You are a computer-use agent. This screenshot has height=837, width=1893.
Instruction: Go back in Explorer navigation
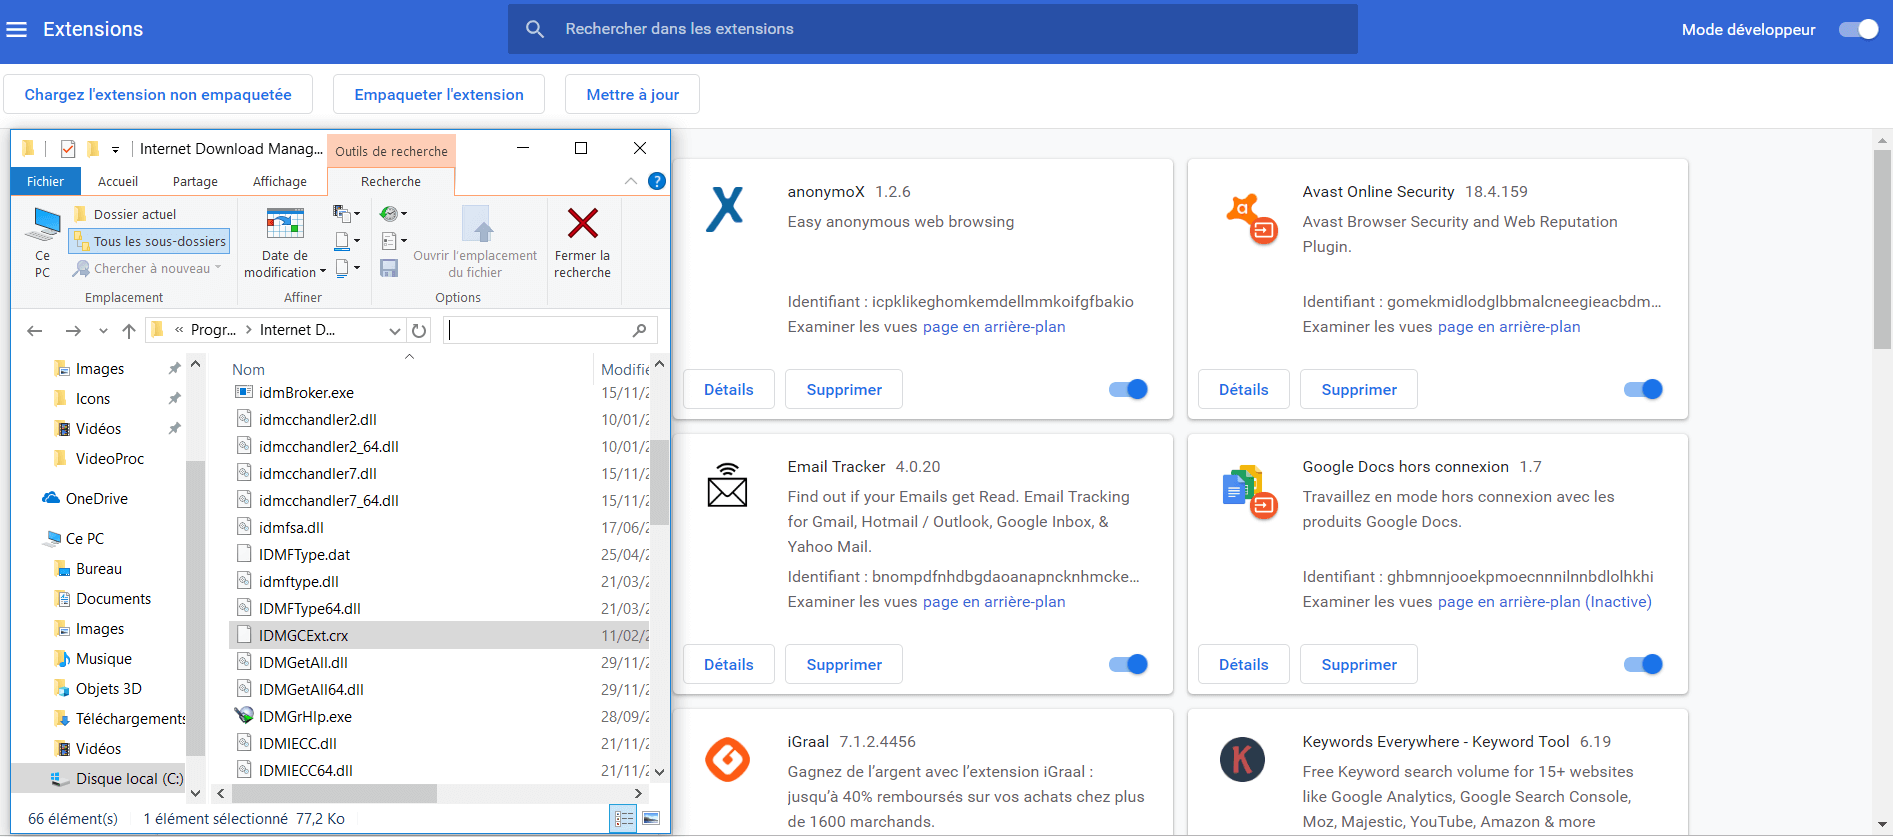coord(35,331)
